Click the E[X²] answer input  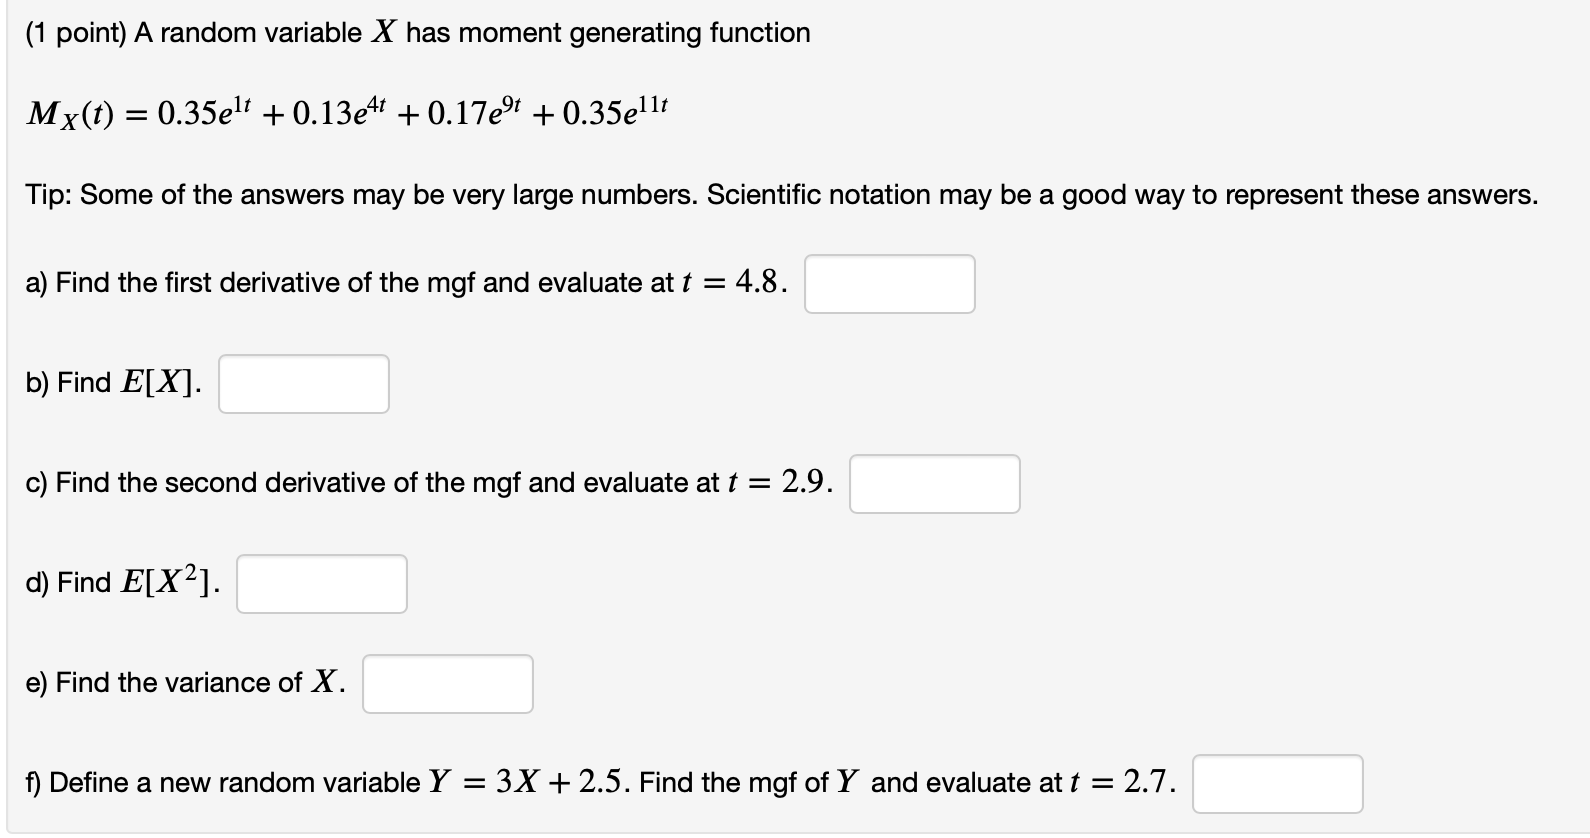click(322, 584)
